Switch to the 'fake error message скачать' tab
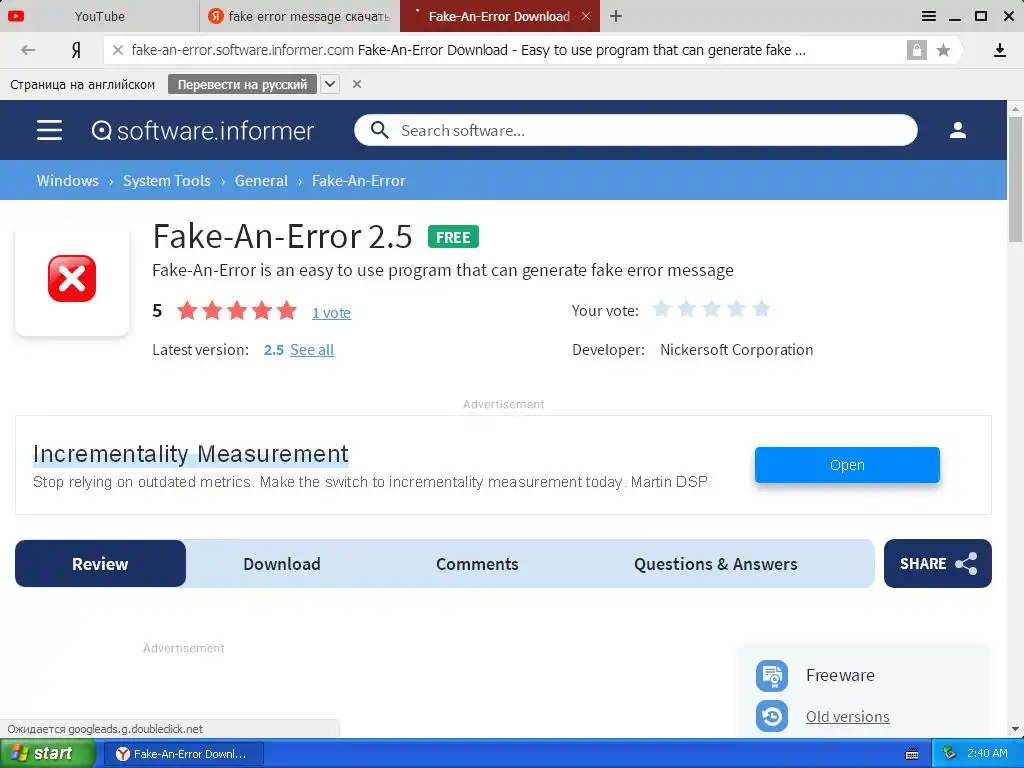Screen dimensions: 1024x768 tap(300, 16)
